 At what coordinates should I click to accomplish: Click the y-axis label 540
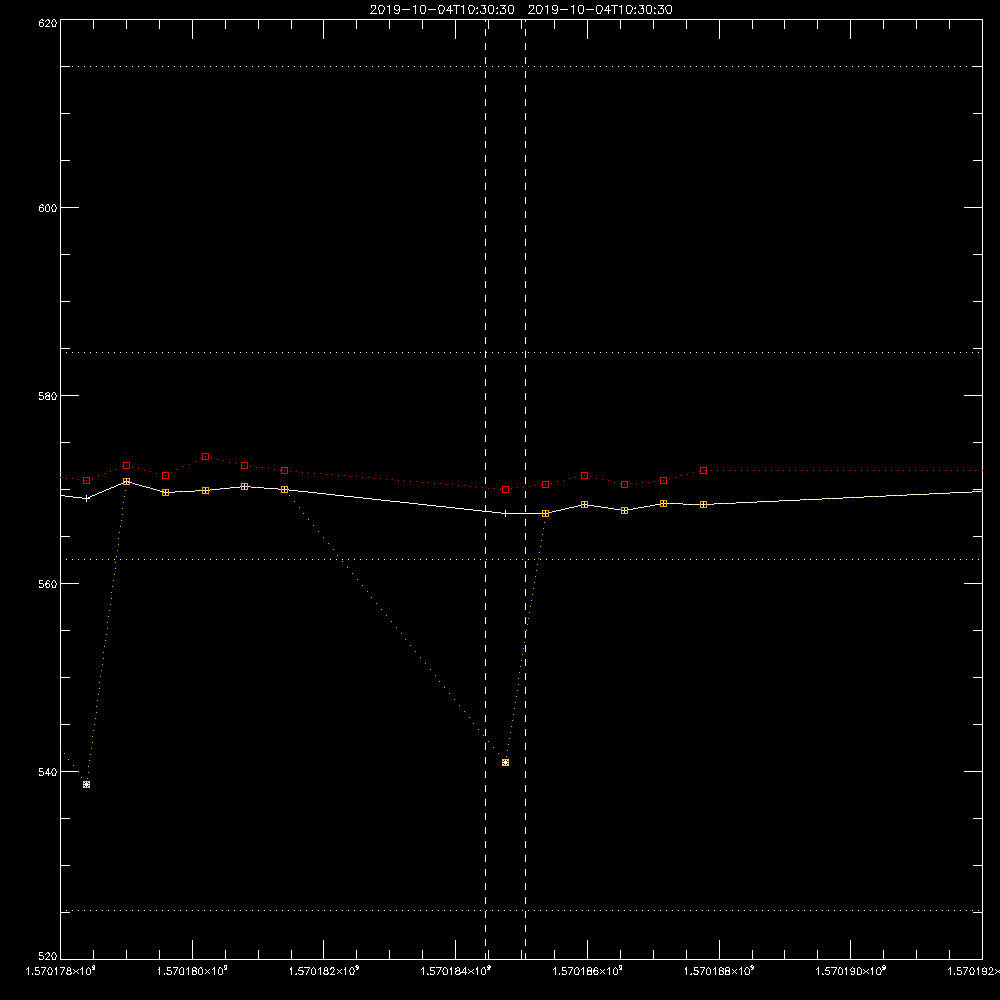click(48, 772)
